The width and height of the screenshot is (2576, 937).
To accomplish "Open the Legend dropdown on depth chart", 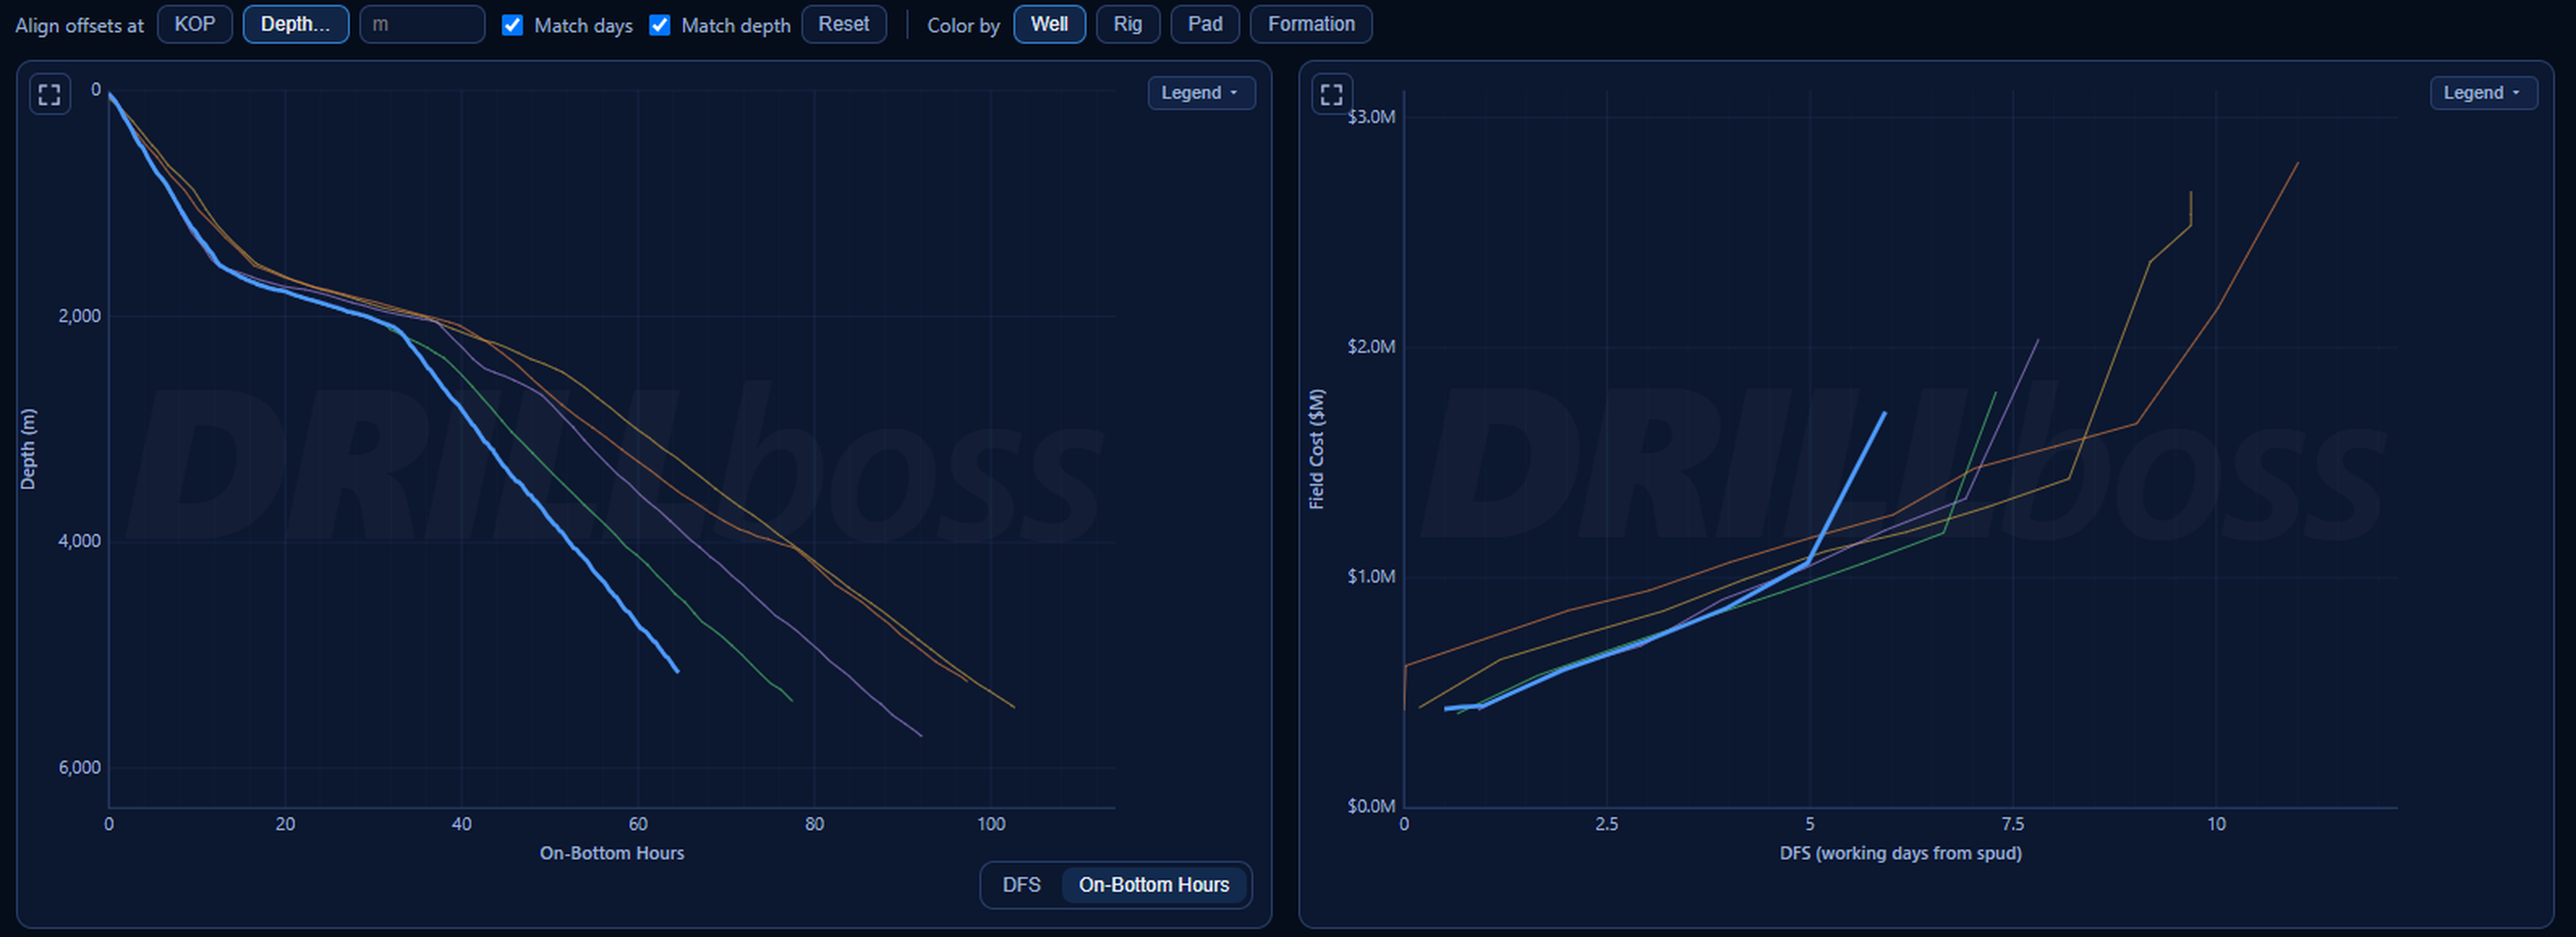I will pyautogui.click(x=1201, y=93).
